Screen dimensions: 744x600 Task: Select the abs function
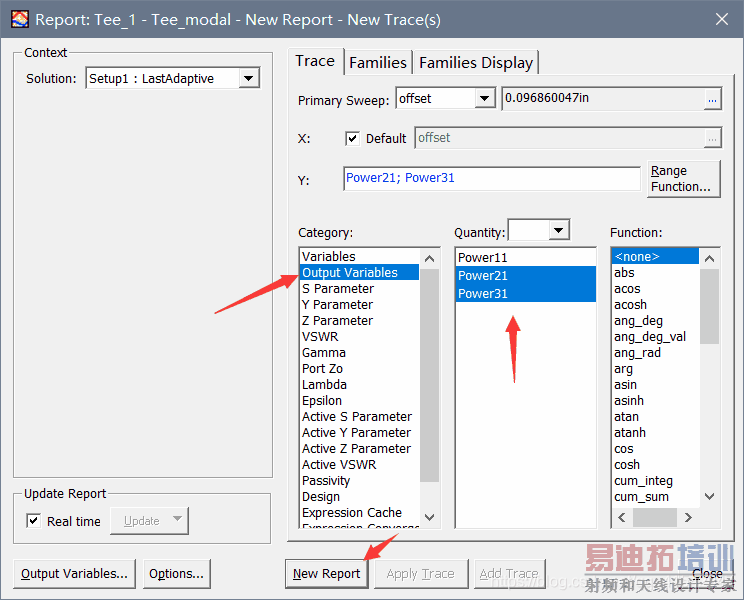pos(655,272)
